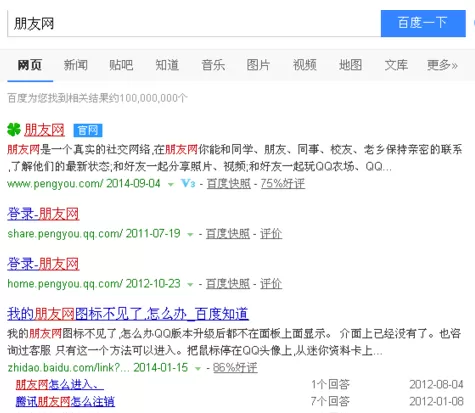
Task: Expand dropdown arrow after share.pengyou.qq.com date
Action: point(190,234)
